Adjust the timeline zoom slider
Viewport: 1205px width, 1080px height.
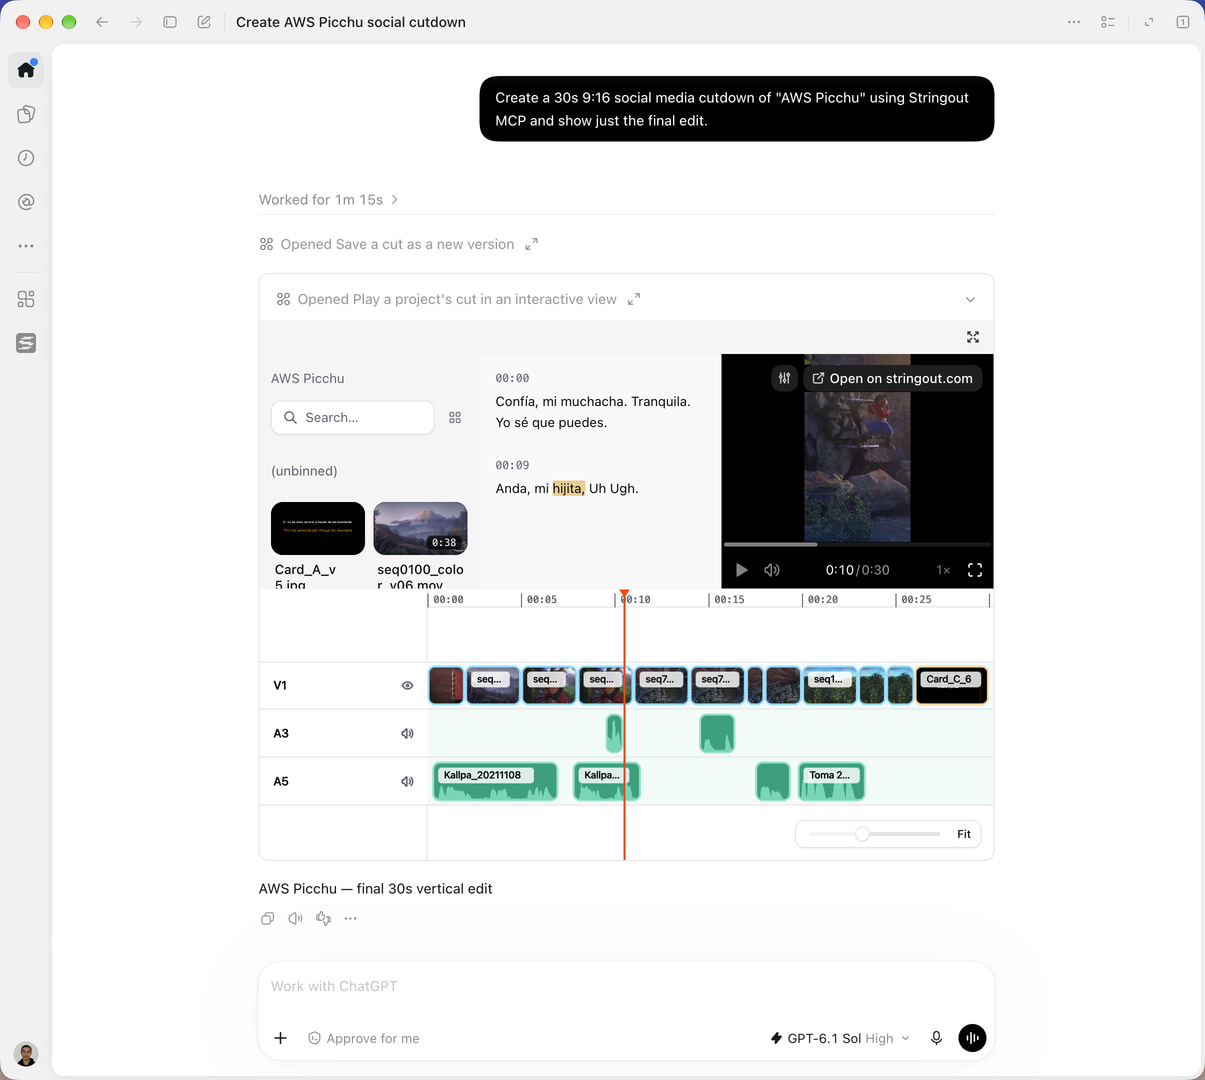[x=862, y=834]
